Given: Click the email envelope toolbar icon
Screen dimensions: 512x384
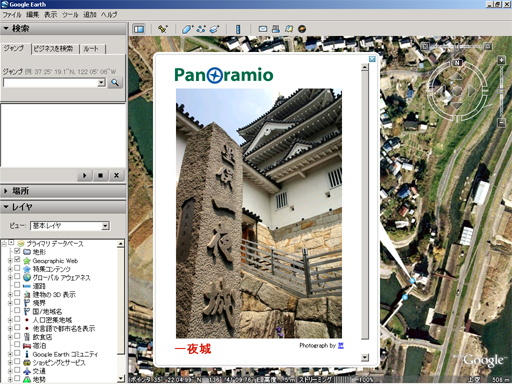Looking at the screenshot, I should click(x=263, y=29).
